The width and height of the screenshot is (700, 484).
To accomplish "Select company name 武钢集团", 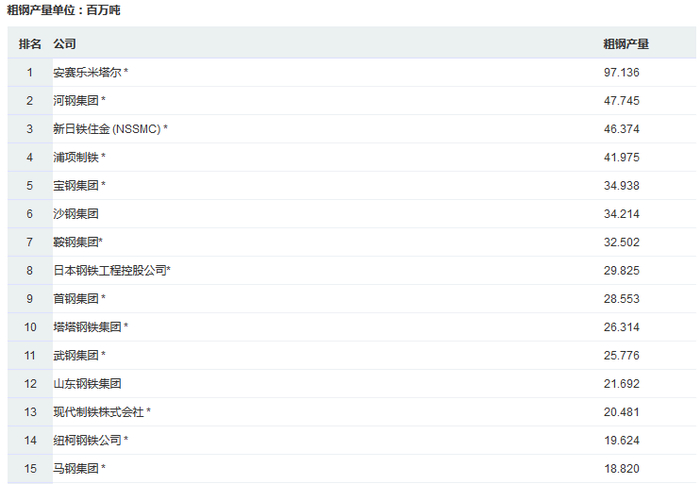I will click(76, 355).
